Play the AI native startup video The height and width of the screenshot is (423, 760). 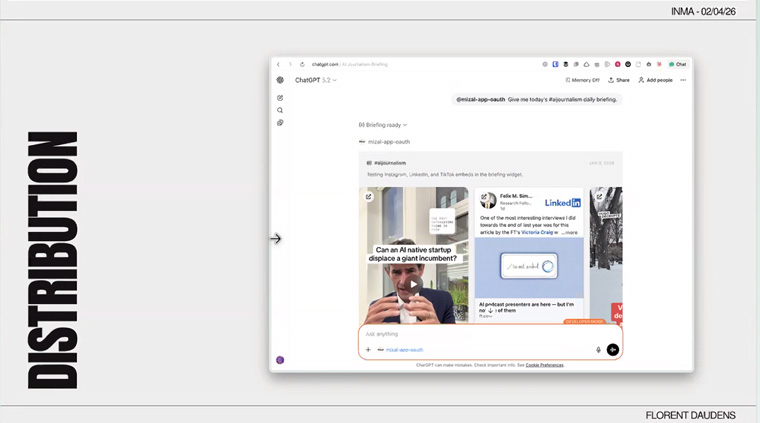413,284
